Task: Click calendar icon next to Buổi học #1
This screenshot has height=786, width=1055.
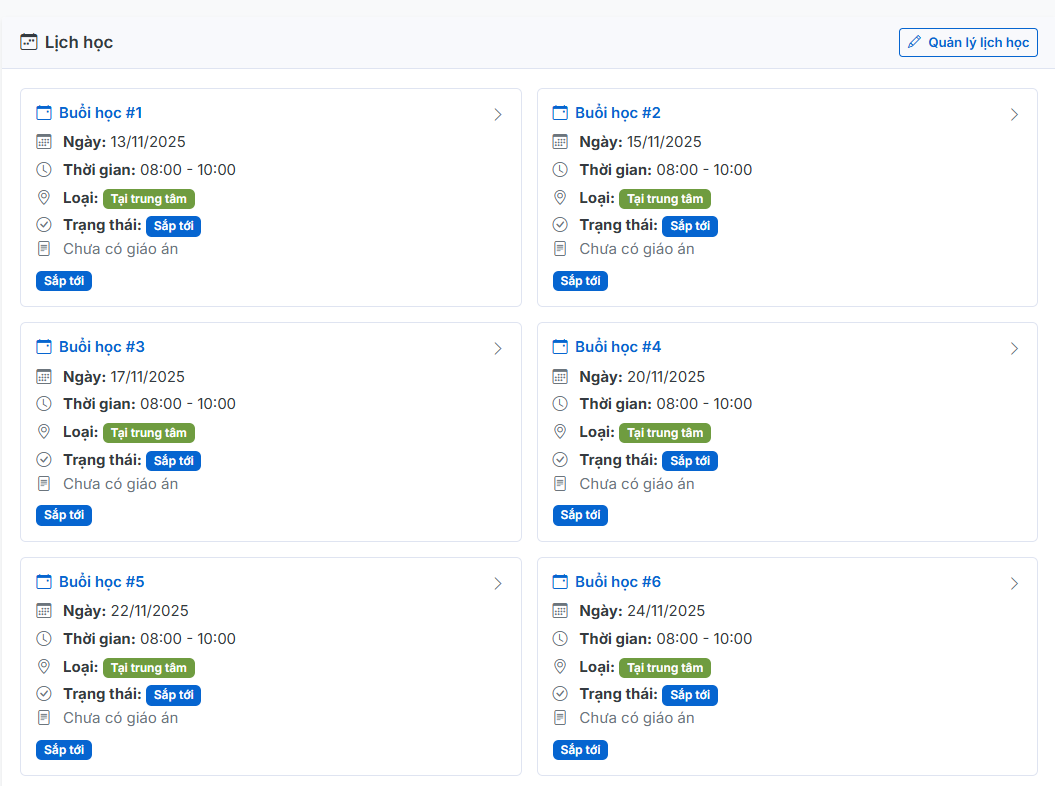Action: pyautogui.click(x=44, y=113)
